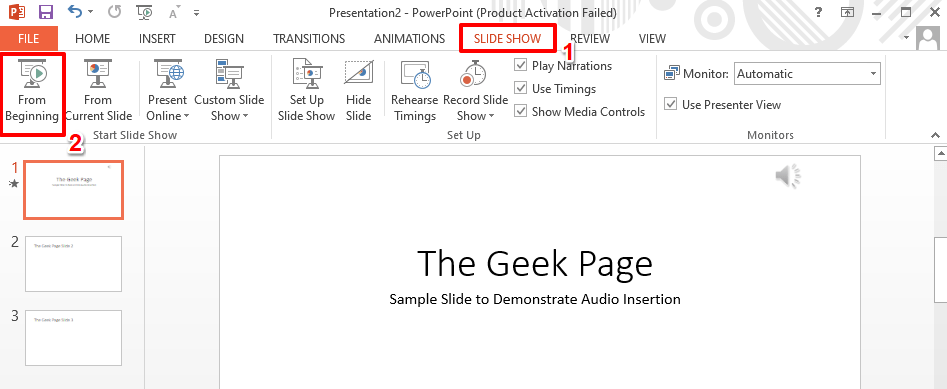Click Hide Slide button
The height and width of the screenshot is (389, 947).
click(358, 92)
